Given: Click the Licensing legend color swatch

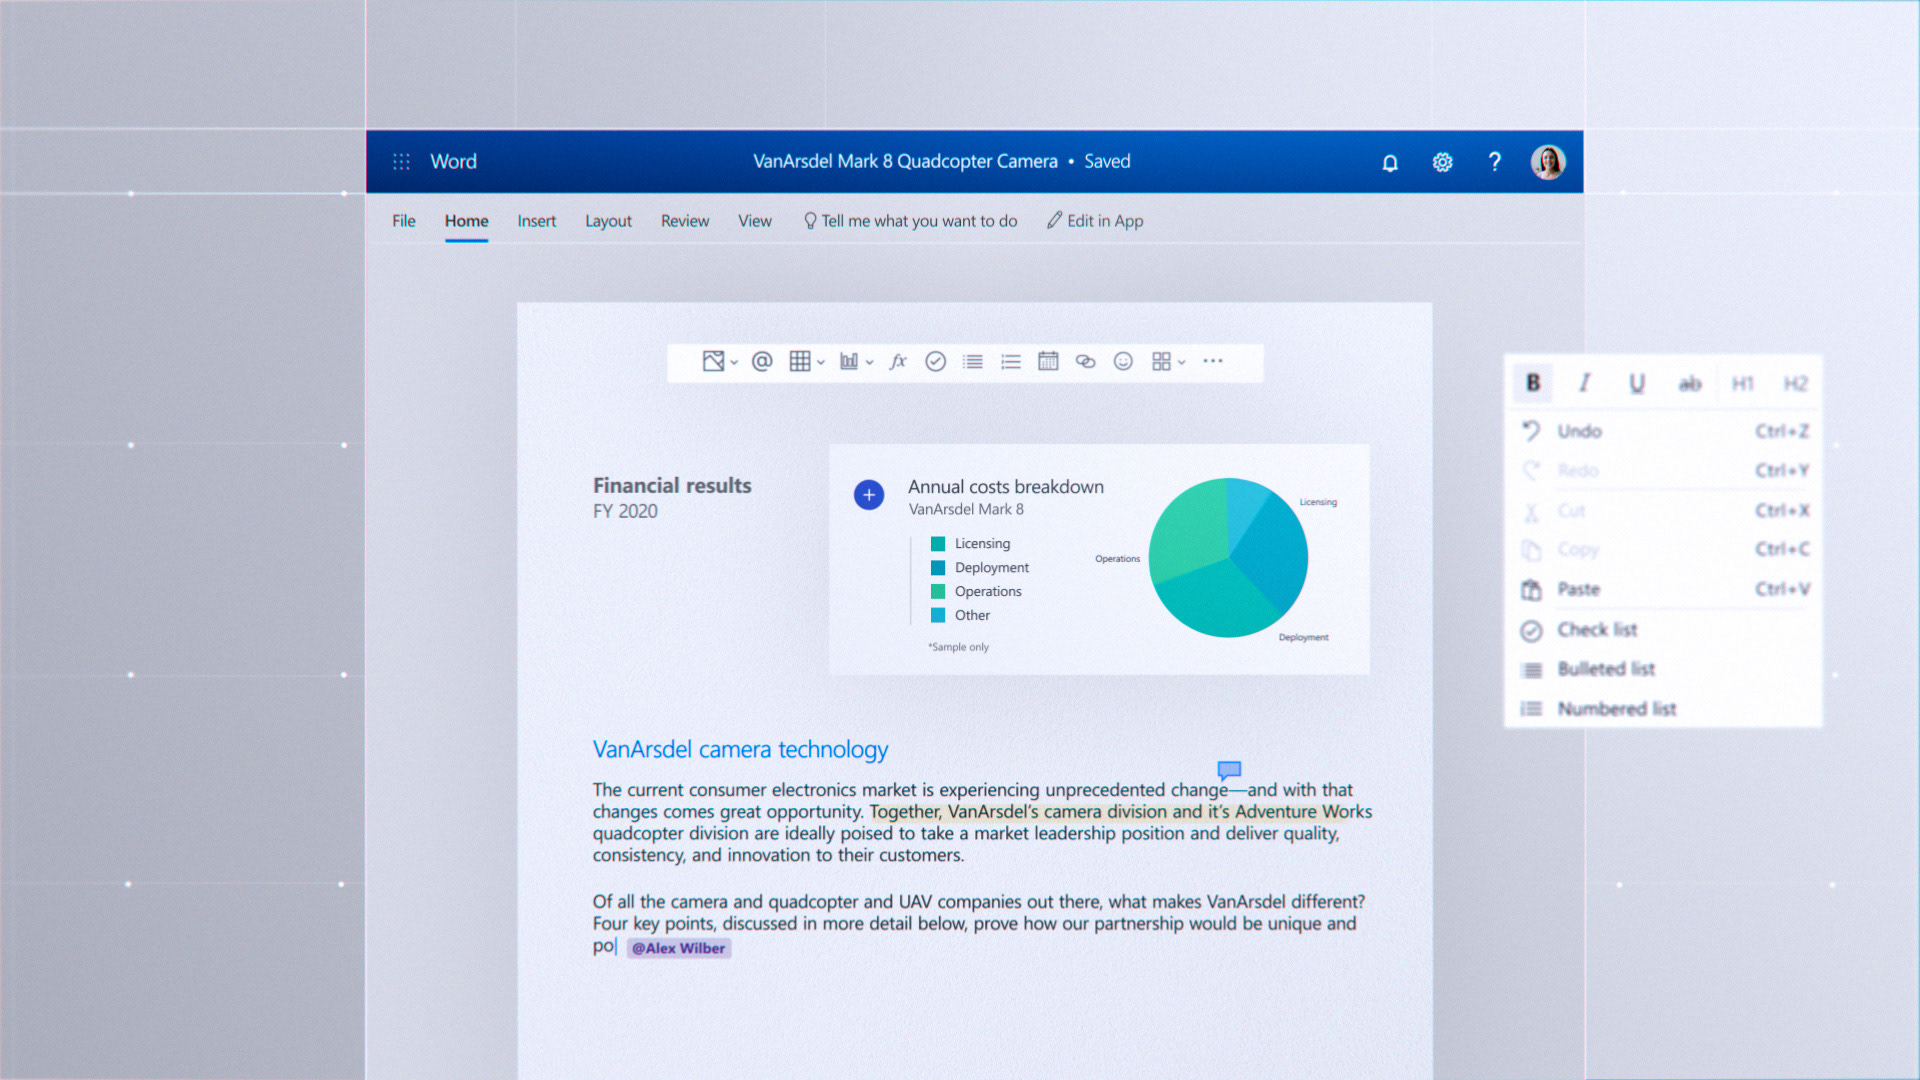Looking at the screenshot, I should [x=938, y=544].
